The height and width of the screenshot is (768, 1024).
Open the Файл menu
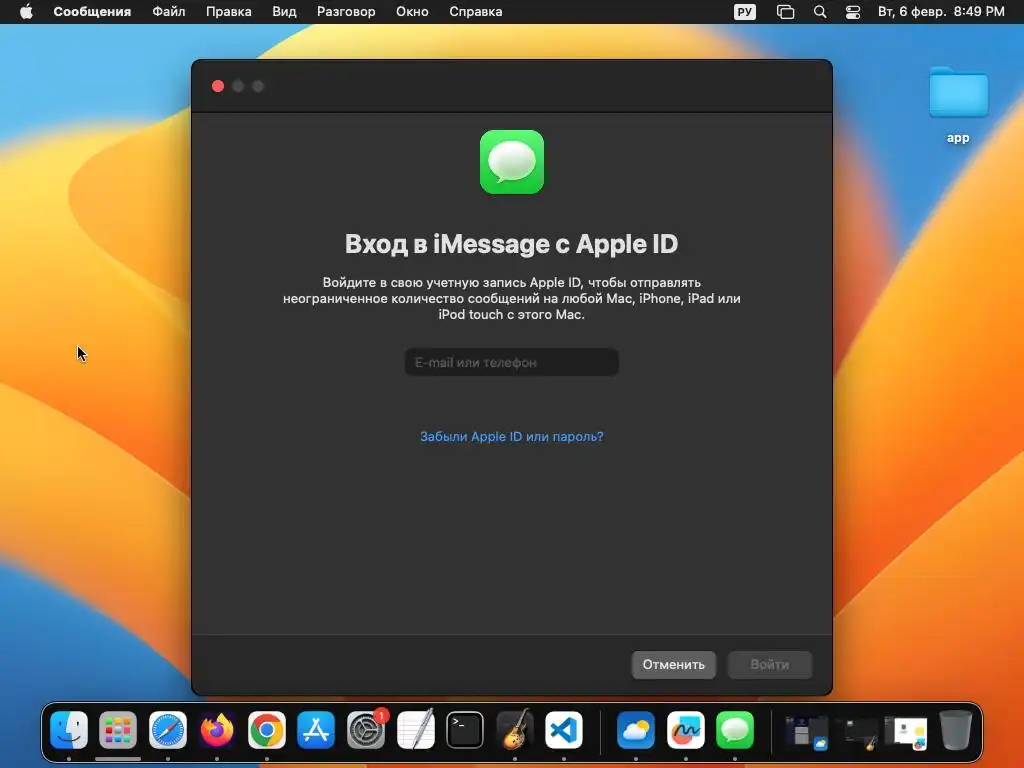[x=168, y=12]
